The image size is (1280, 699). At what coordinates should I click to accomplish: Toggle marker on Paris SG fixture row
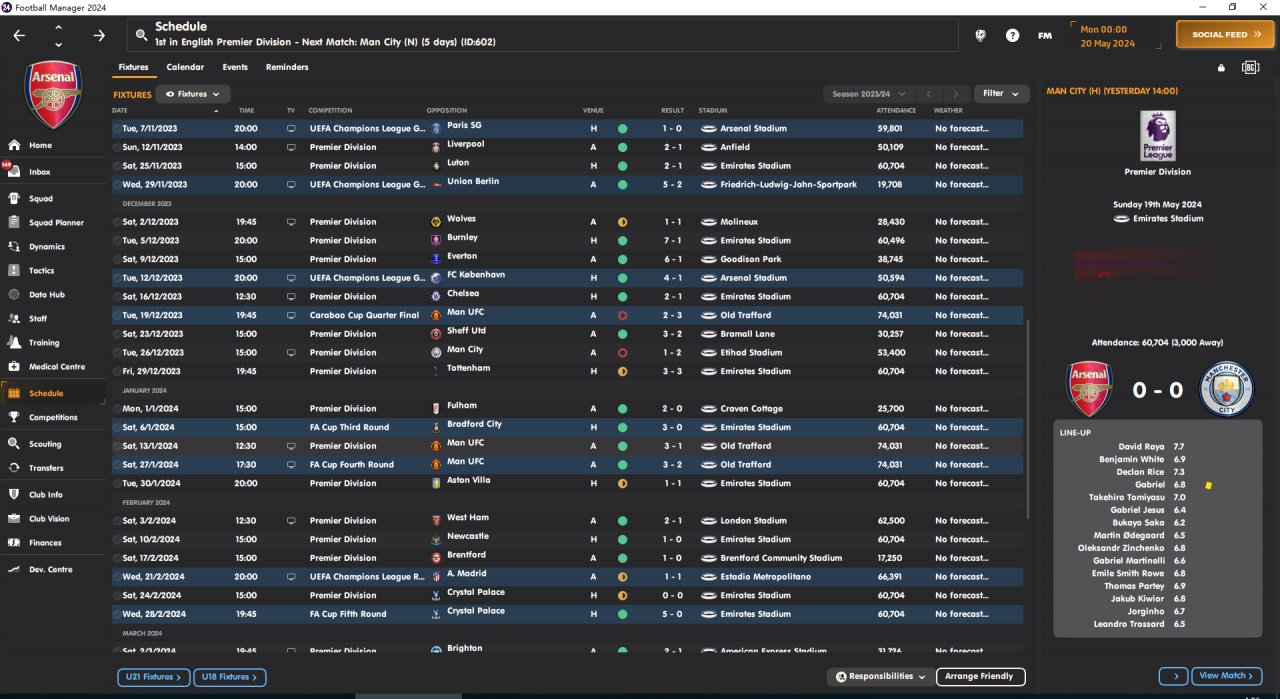tap(116, 129)
